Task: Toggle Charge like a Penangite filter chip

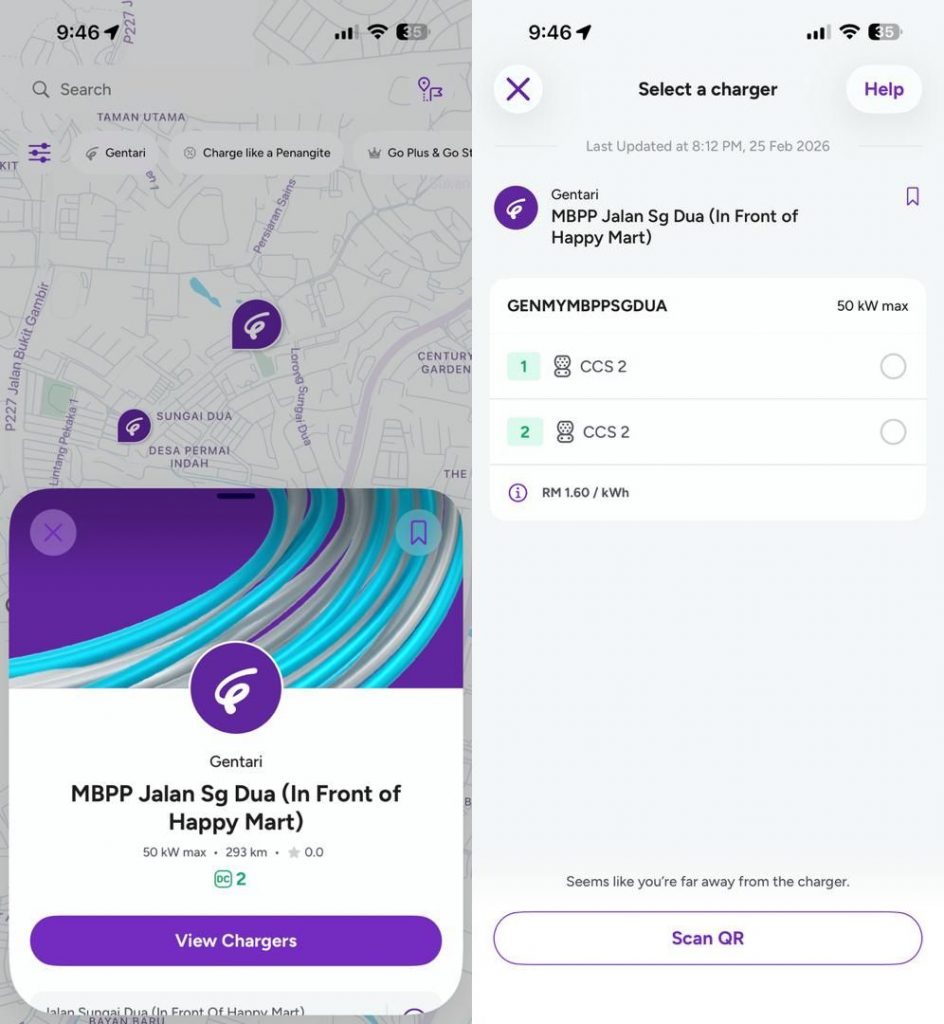Action: click(257, 153)
